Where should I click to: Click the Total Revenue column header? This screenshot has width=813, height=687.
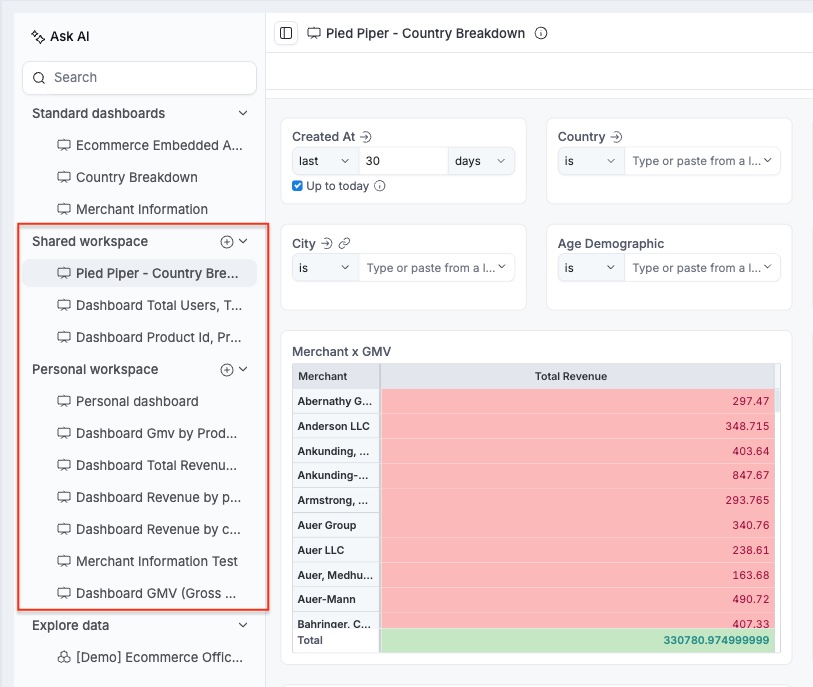click(571, 376)
